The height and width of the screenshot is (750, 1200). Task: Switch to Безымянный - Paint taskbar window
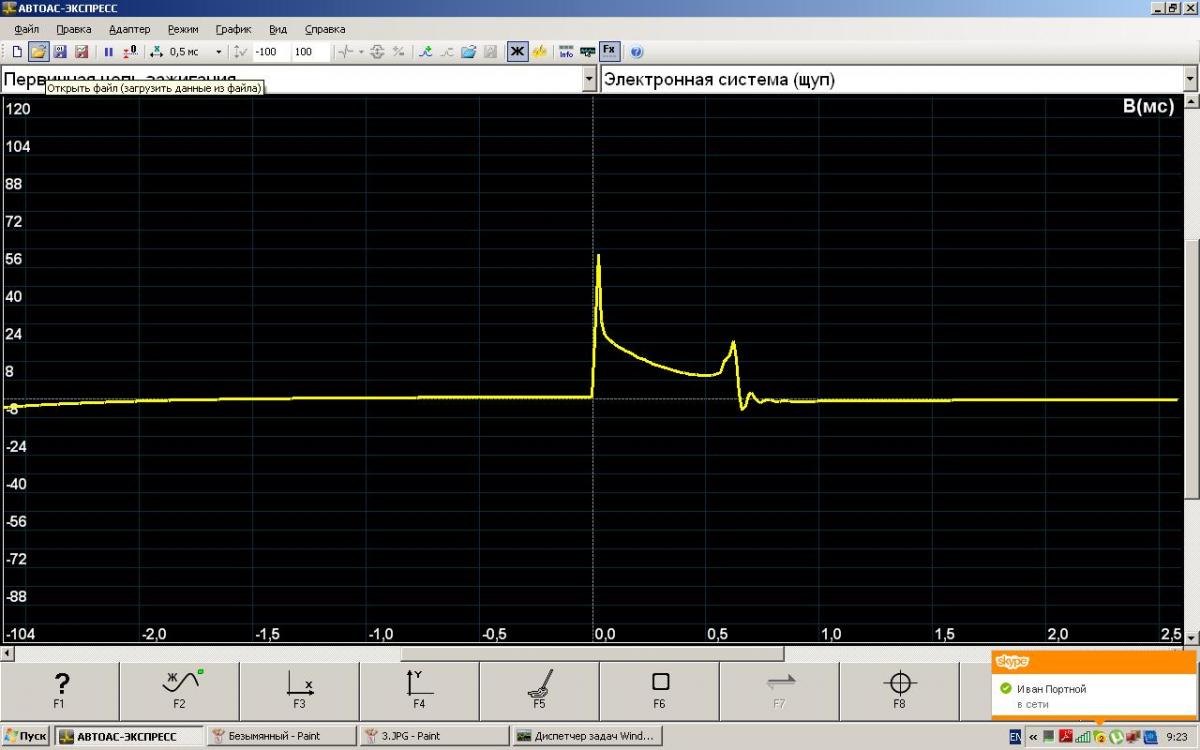coord(281,736)
